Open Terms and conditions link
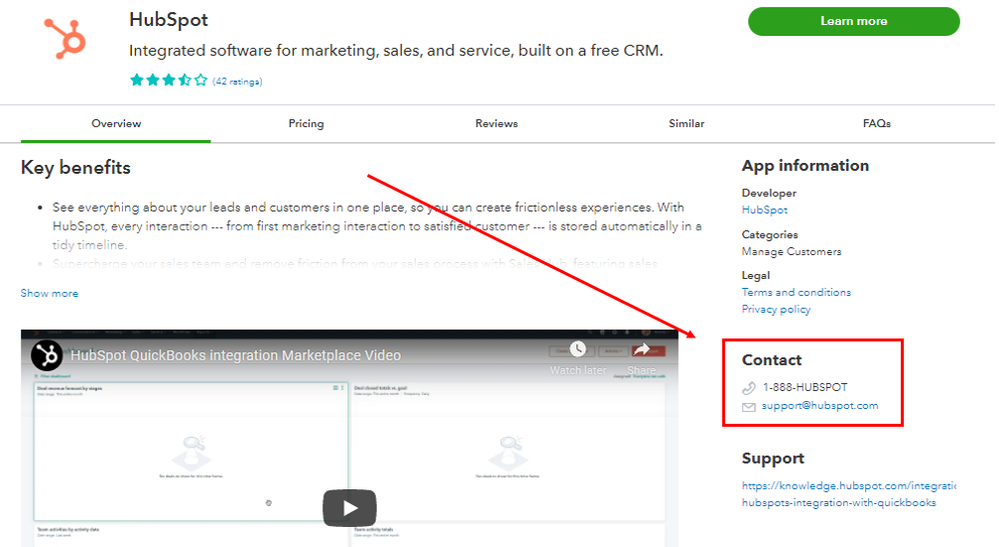This screenshot has width=999, height=547. [796, 292]
